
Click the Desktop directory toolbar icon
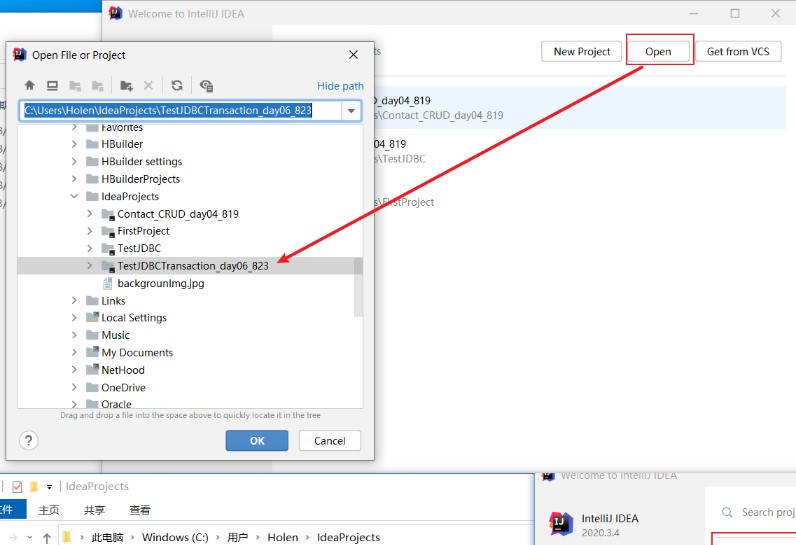click(x=52, y=85)
